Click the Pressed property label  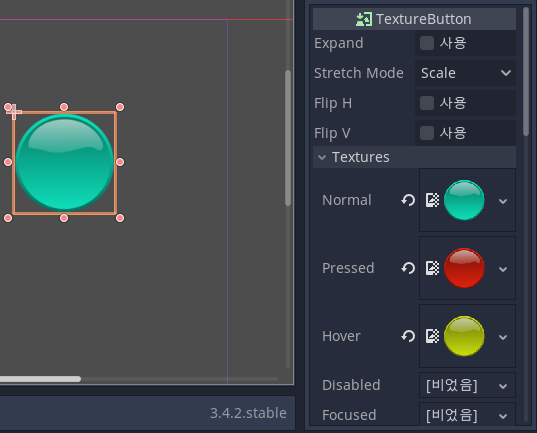click(348, 268)
